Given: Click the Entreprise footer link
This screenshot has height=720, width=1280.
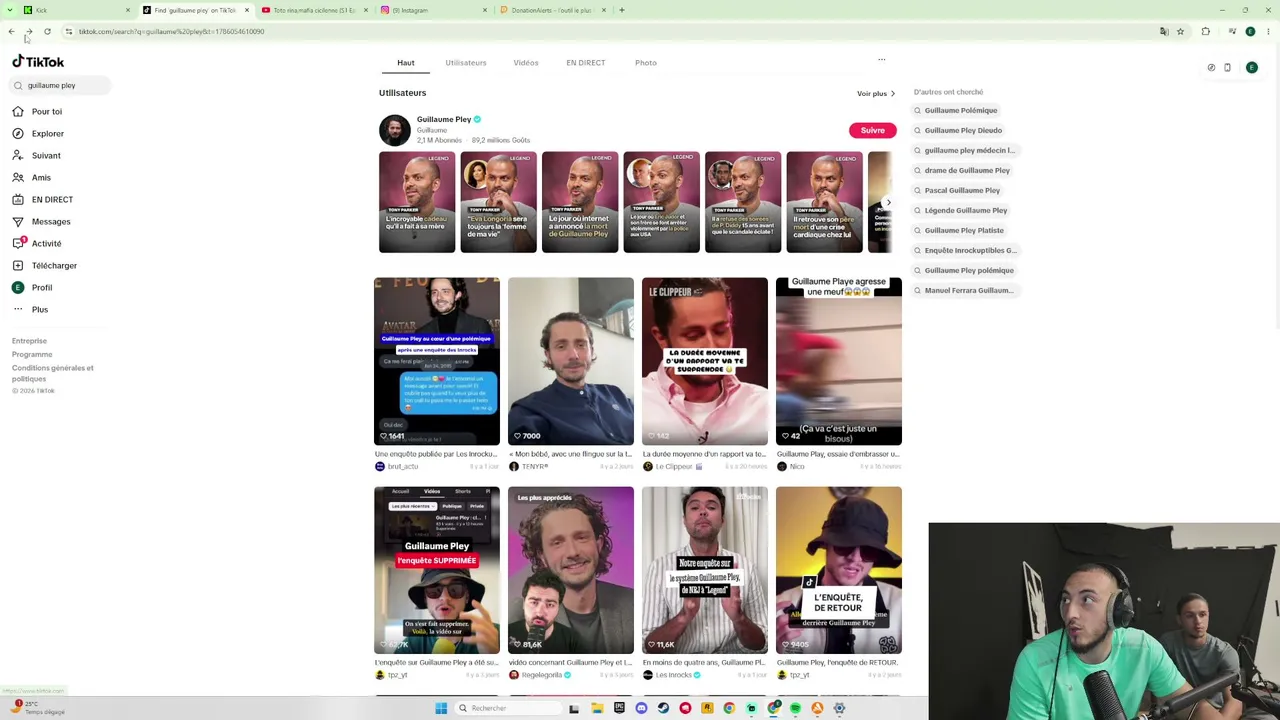Looking at the screenshot, I should (29, 341).
